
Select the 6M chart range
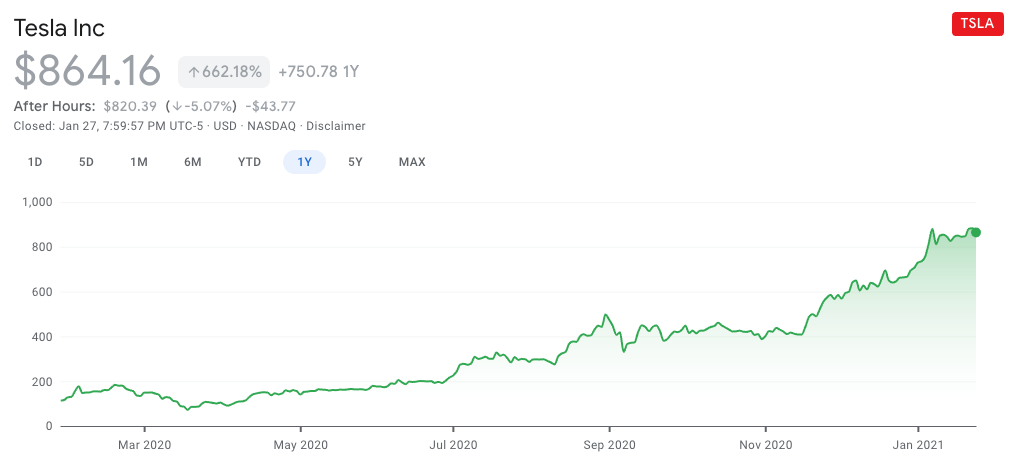[192, 162]
